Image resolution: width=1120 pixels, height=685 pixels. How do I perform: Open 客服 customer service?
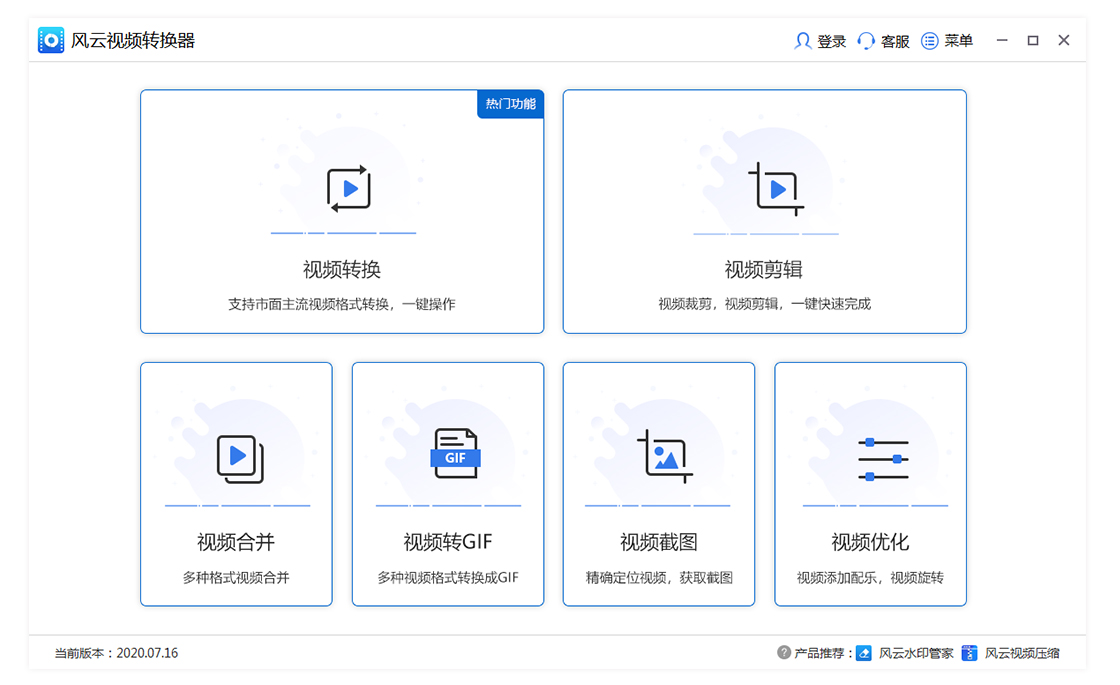(x=895, y=41)
